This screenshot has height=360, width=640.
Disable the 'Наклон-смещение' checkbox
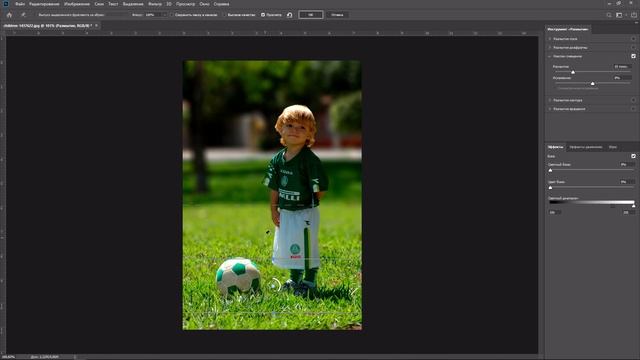click(633, 56)
